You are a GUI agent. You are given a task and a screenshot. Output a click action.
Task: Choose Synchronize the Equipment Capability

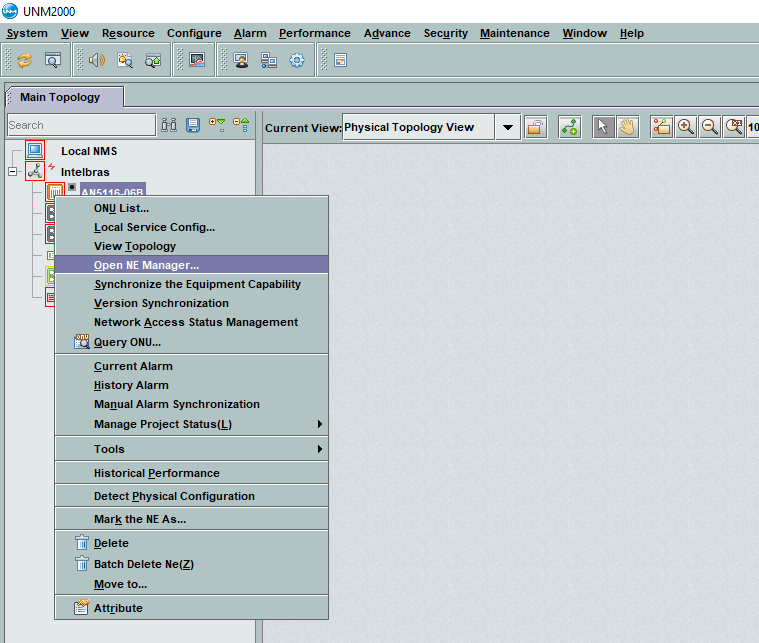point(192,284)
